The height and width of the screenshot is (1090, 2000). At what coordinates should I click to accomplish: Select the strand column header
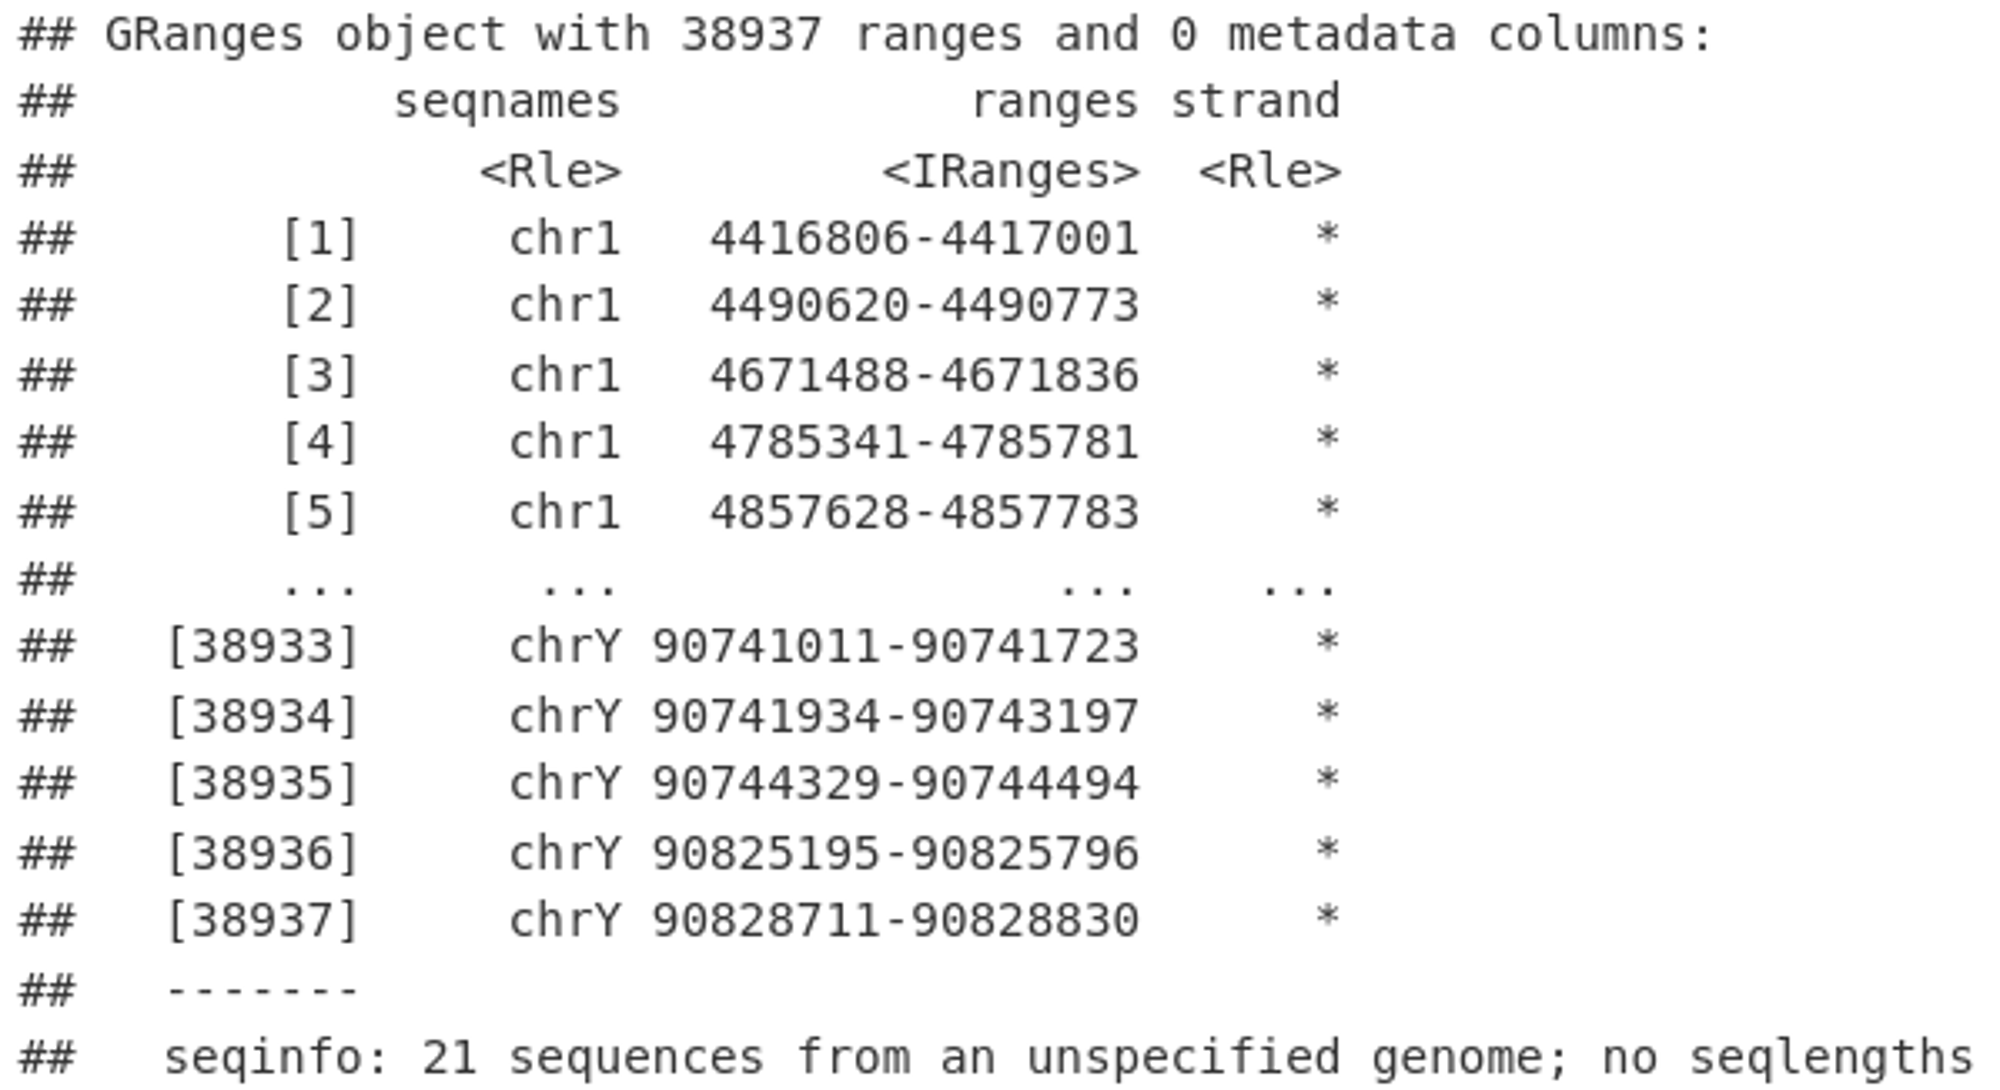[1255, 102]
